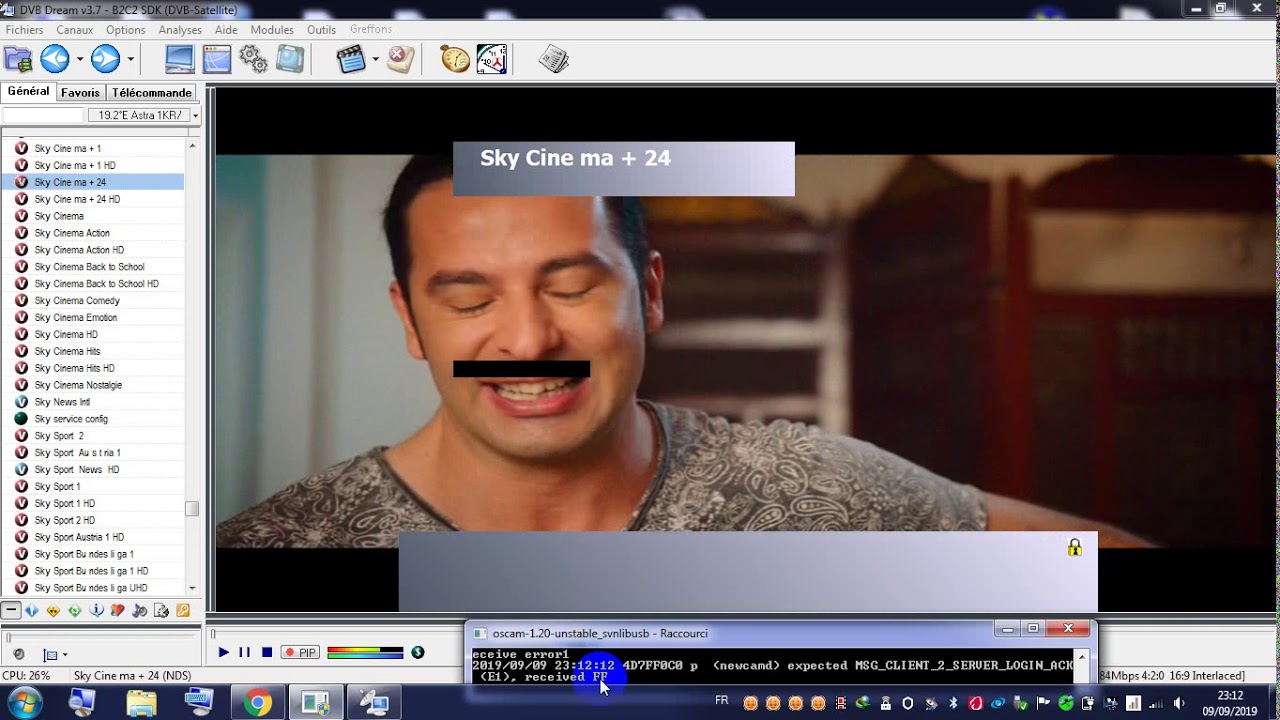Go to previous channel with blue back arrow
1280x720 pixels.
[x=55, y=60]
